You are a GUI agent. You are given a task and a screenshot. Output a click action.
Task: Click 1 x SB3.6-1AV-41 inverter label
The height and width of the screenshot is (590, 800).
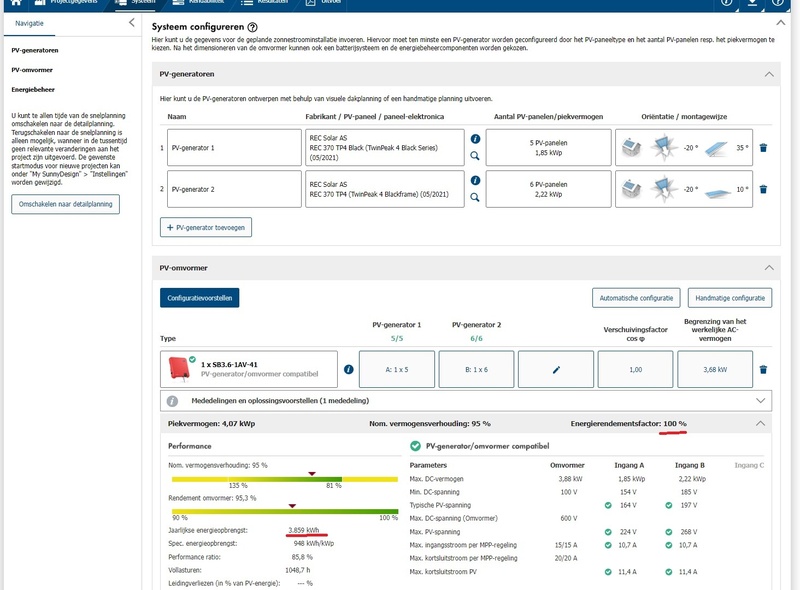click(x=229, y=364)
